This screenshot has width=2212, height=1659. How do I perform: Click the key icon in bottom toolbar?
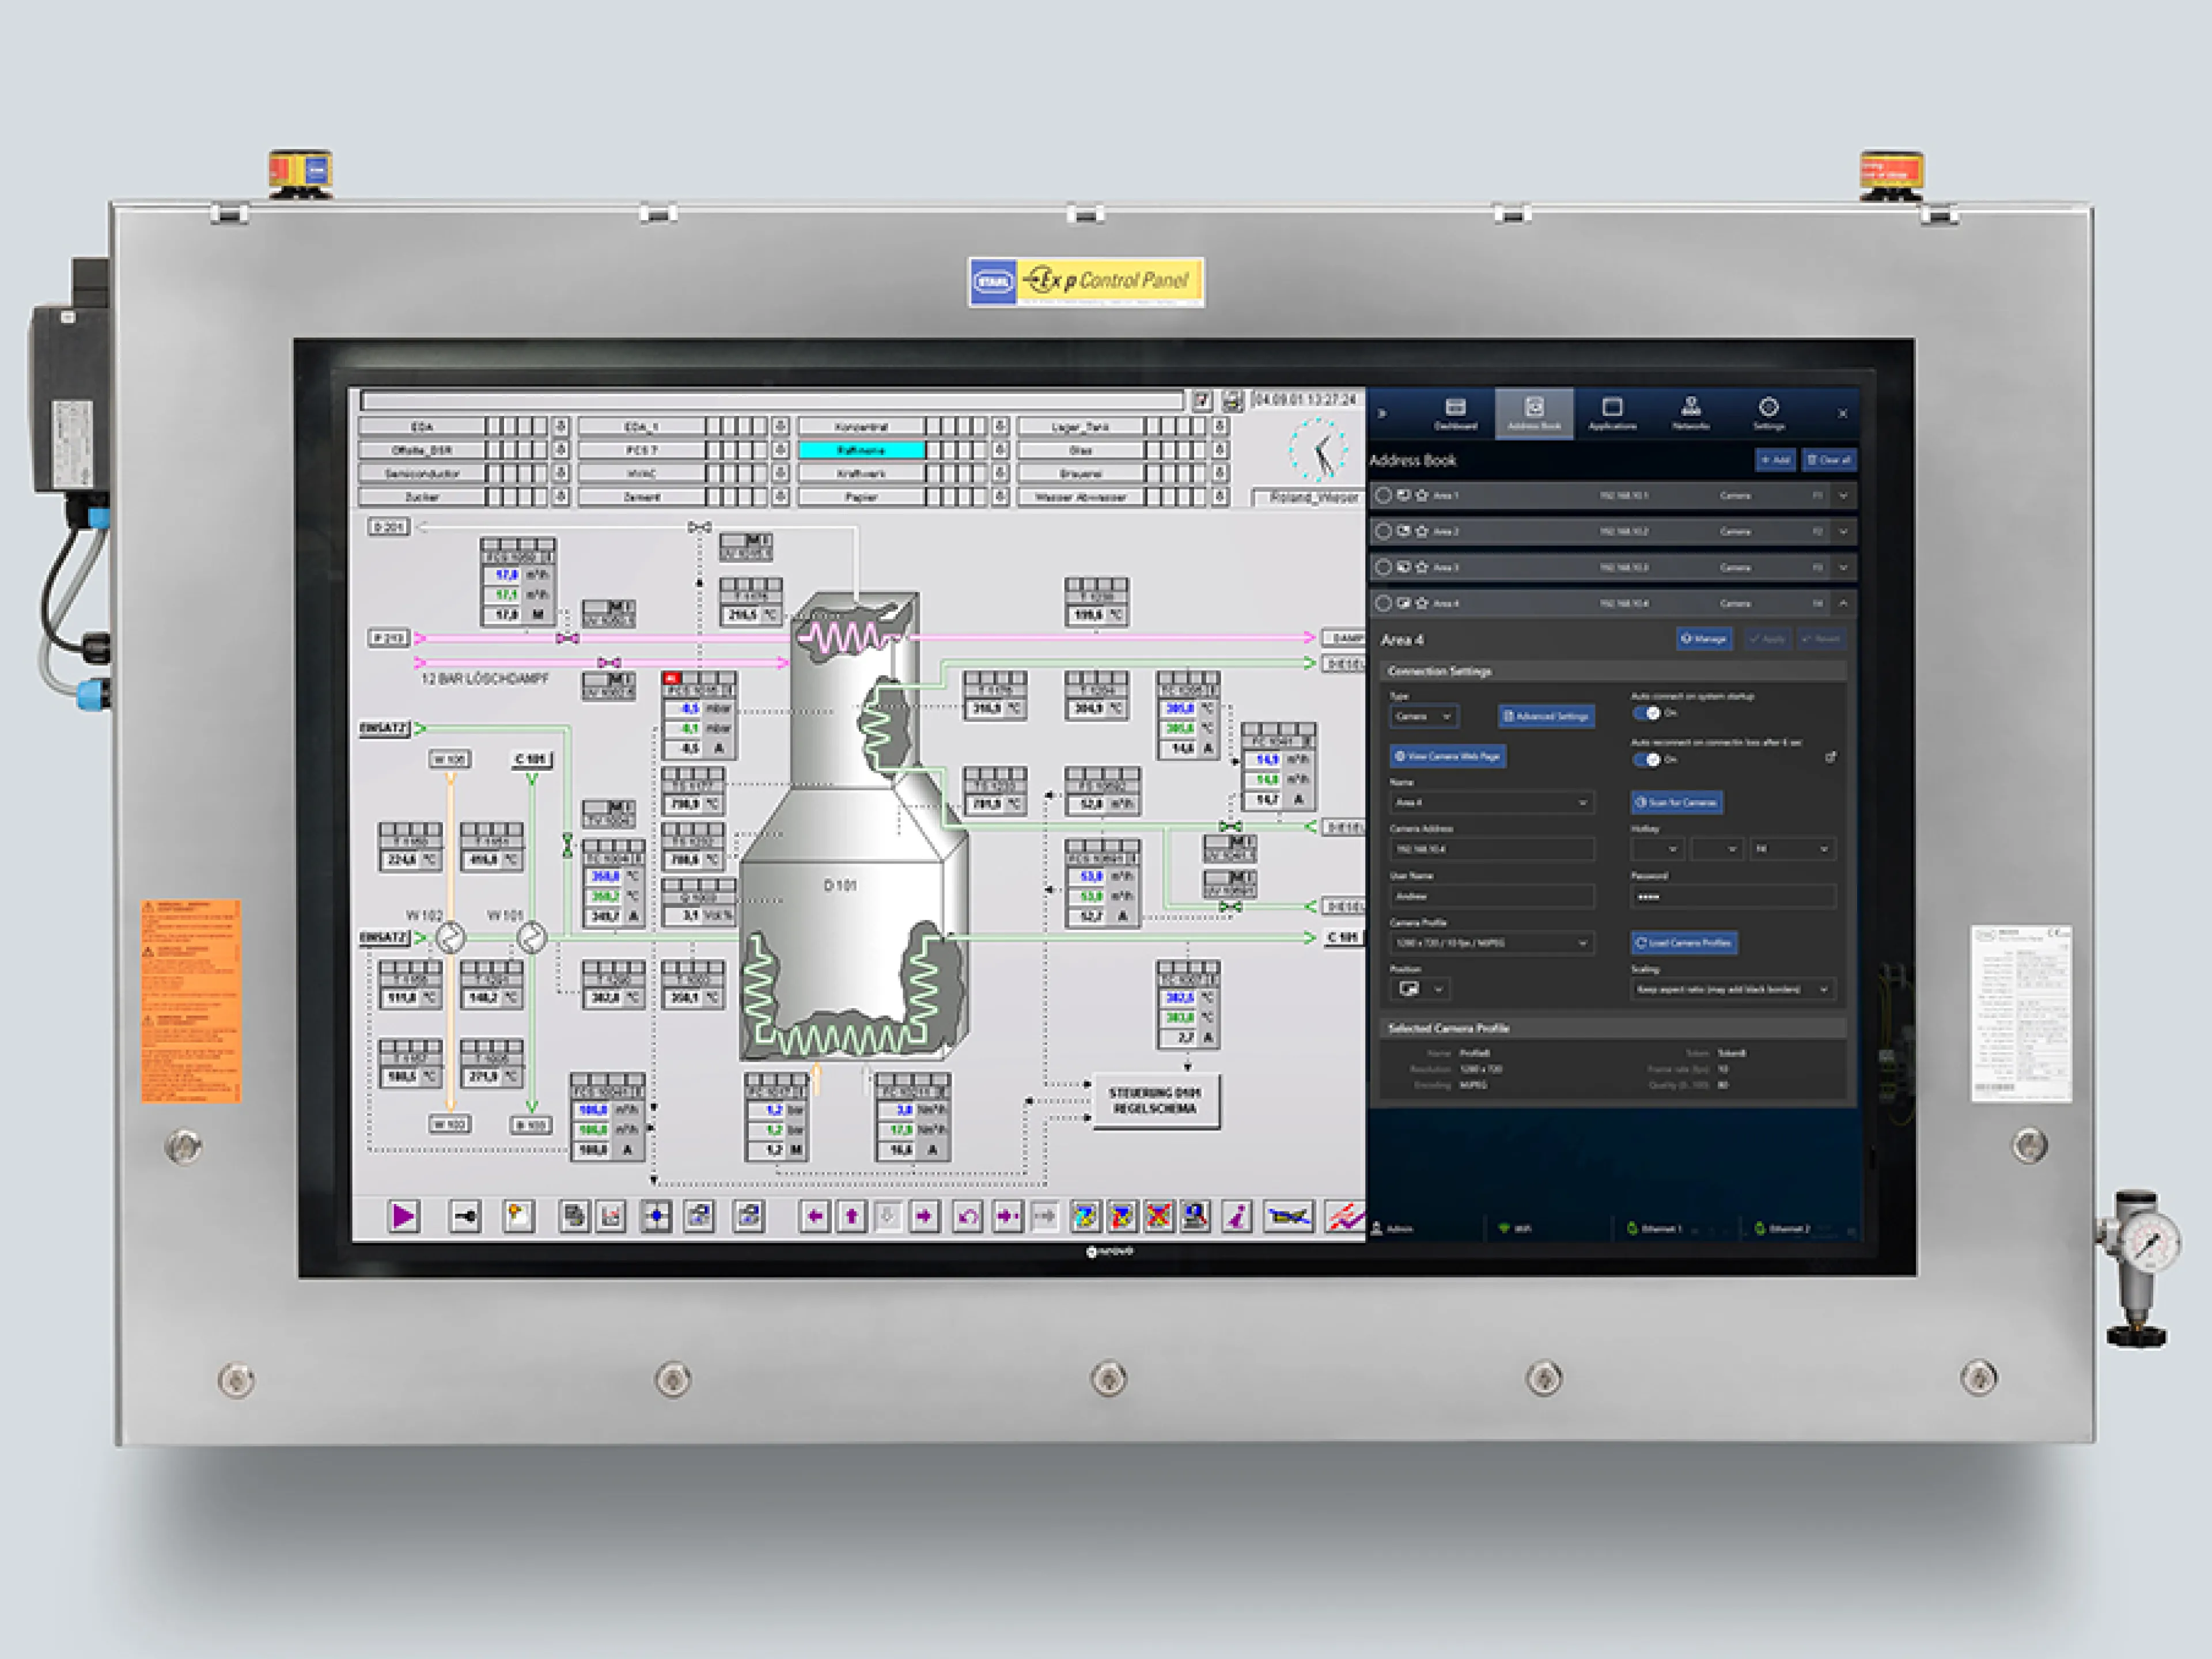(x=466, y=1216)
